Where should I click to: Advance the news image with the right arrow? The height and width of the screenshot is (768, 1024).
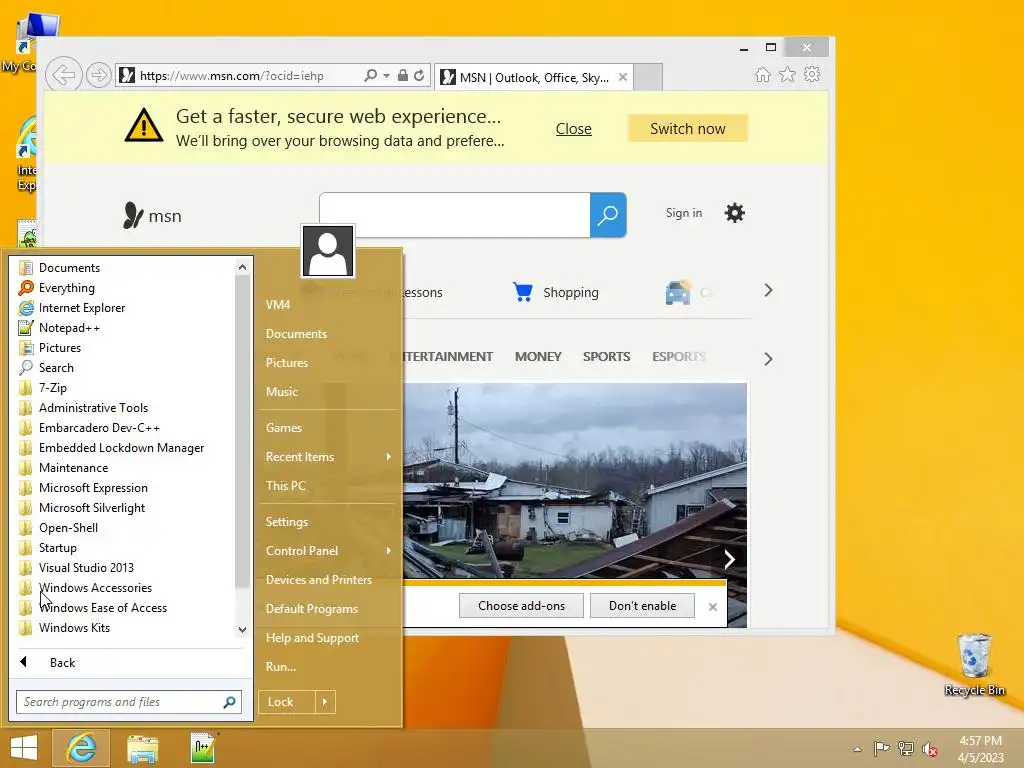729,559
